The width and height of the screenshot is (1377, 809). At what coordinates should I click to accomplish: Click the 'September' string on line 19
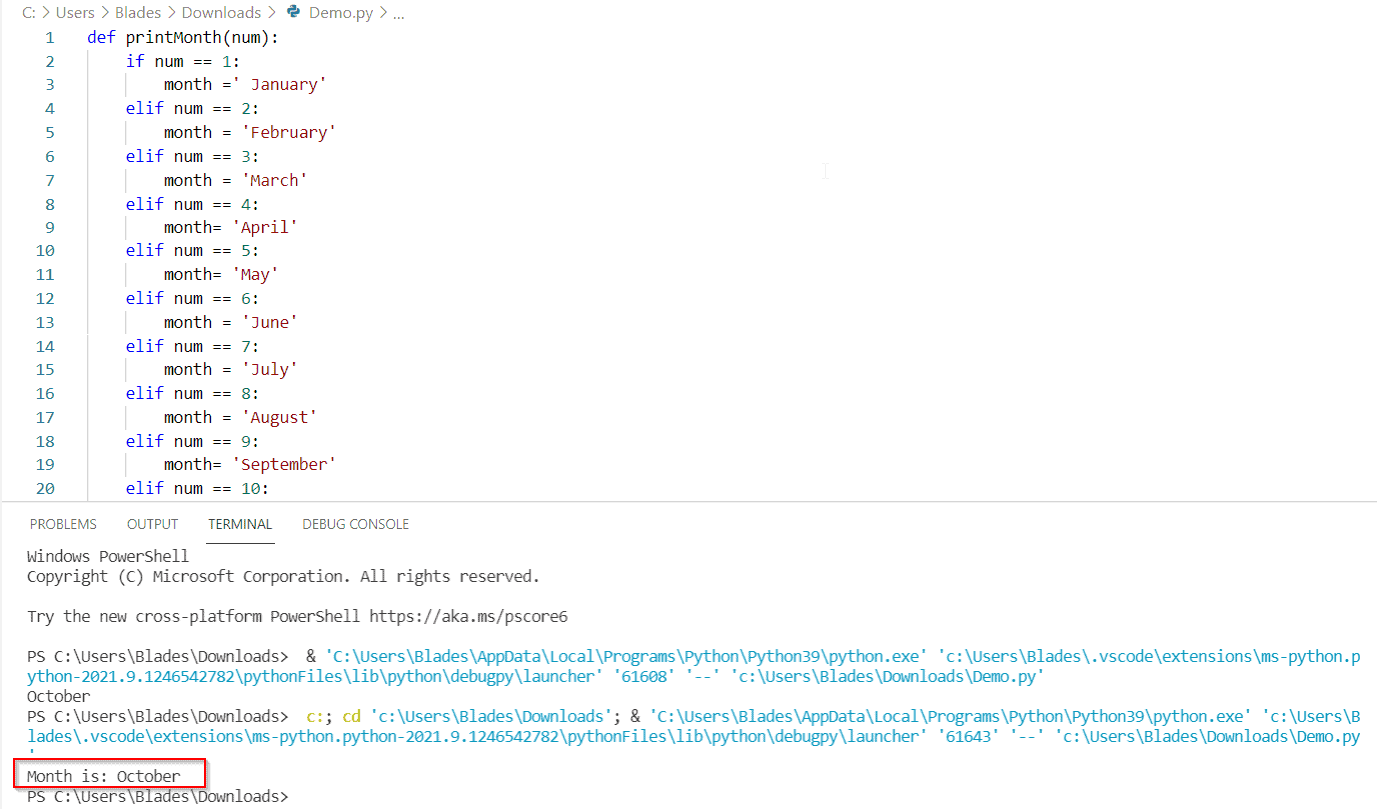283,464
